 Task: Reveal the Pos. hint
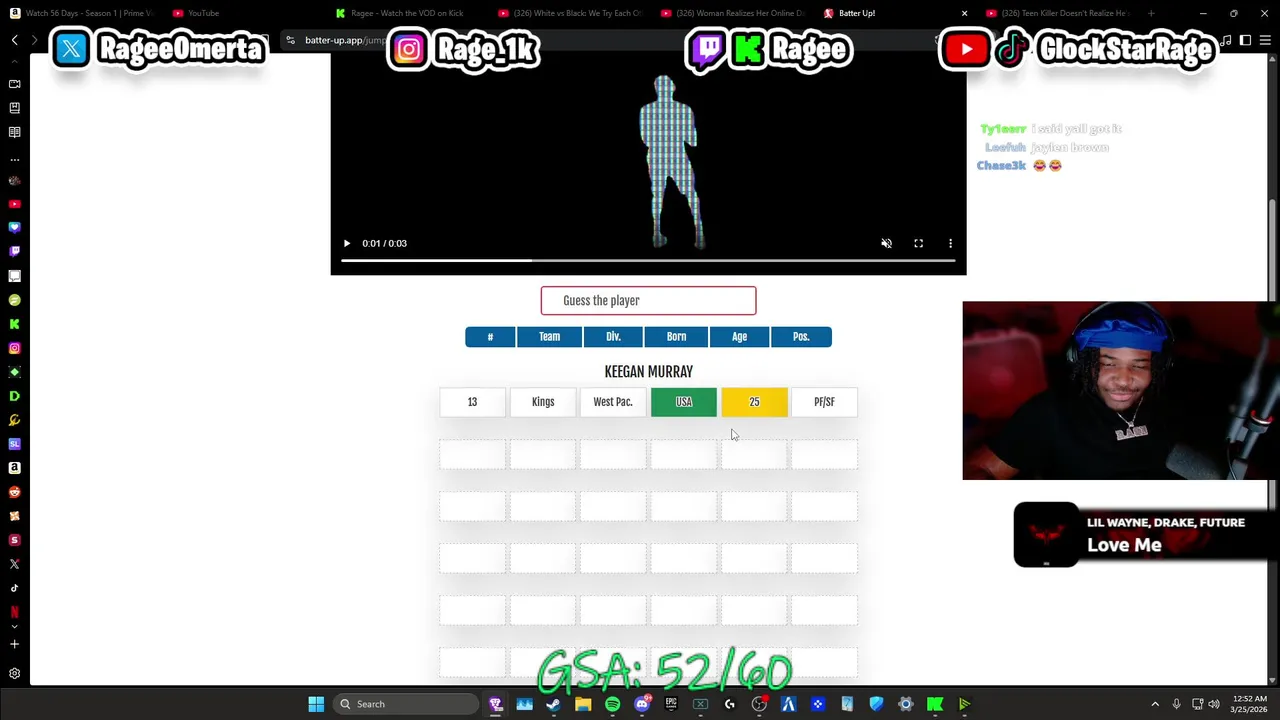801,337
